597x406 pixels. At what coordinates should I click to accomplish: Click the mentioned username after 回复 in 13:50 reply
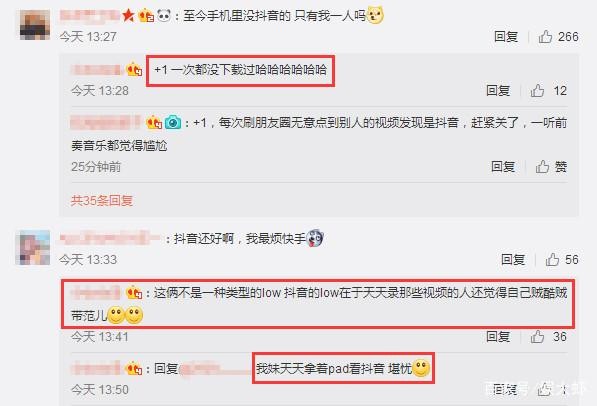tap(216, 369)
